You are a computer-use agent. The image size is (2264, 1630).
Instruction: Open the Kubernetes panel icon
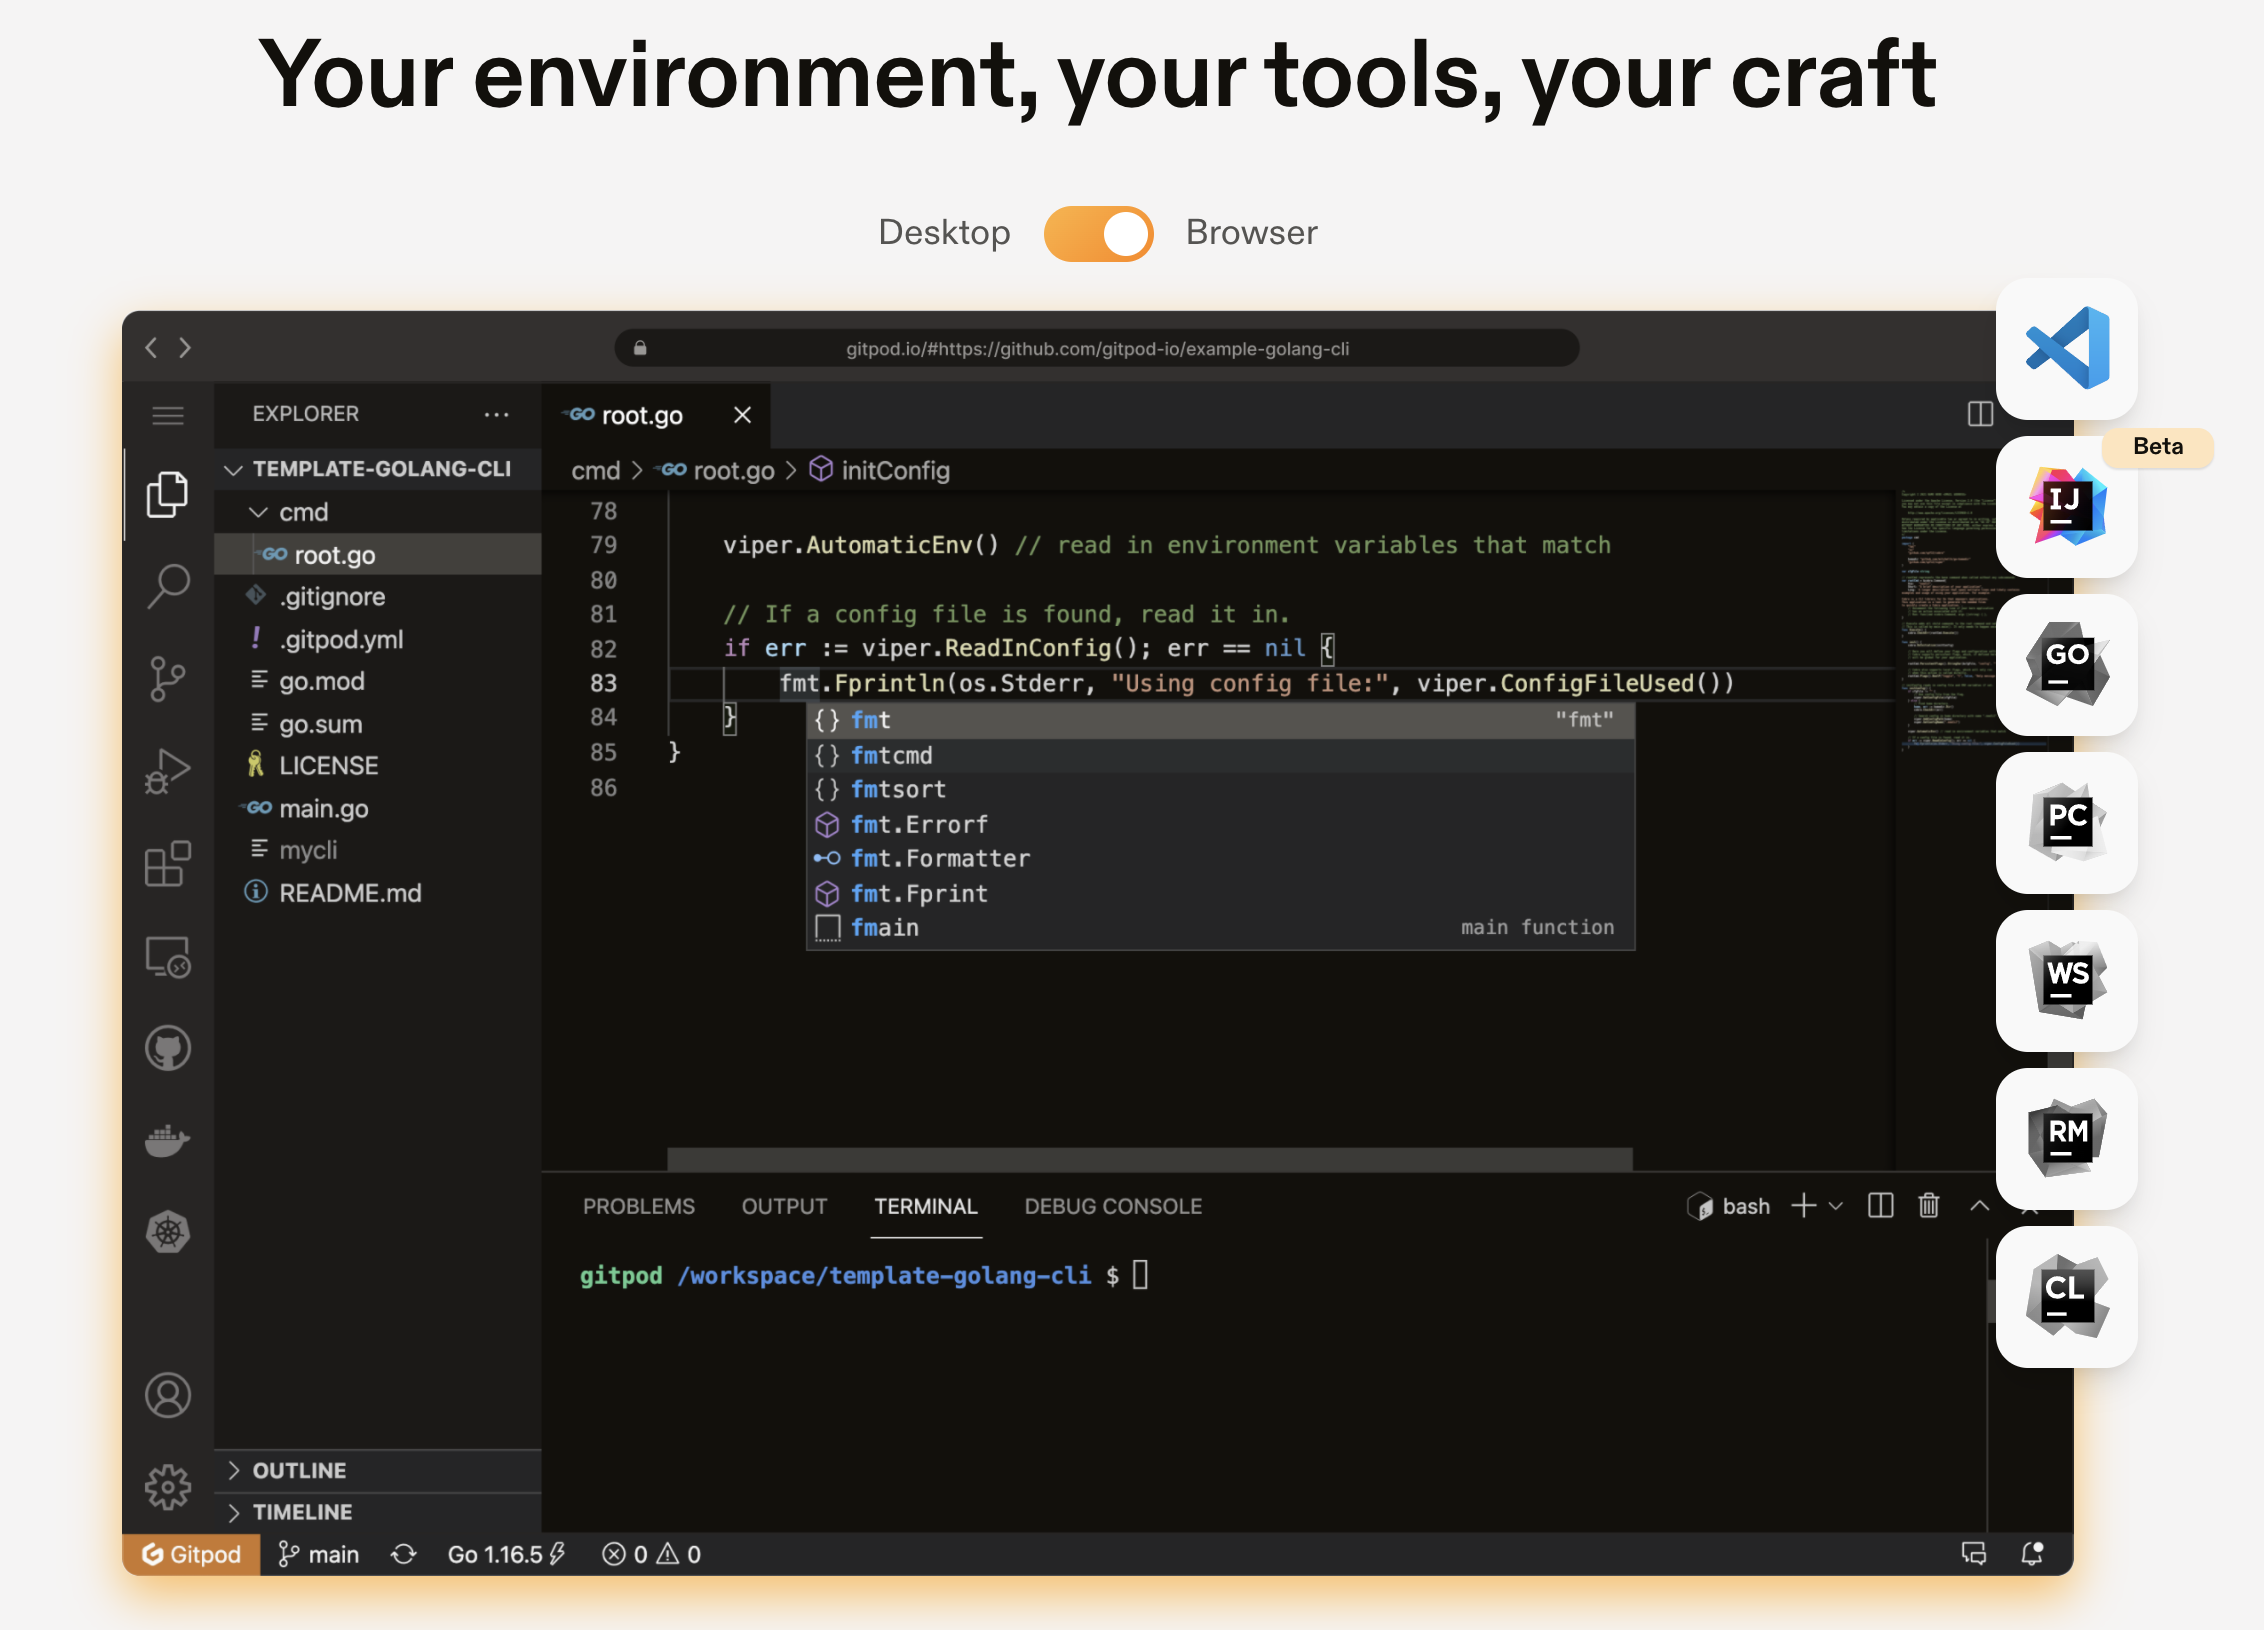click(x=168, y=1232)
